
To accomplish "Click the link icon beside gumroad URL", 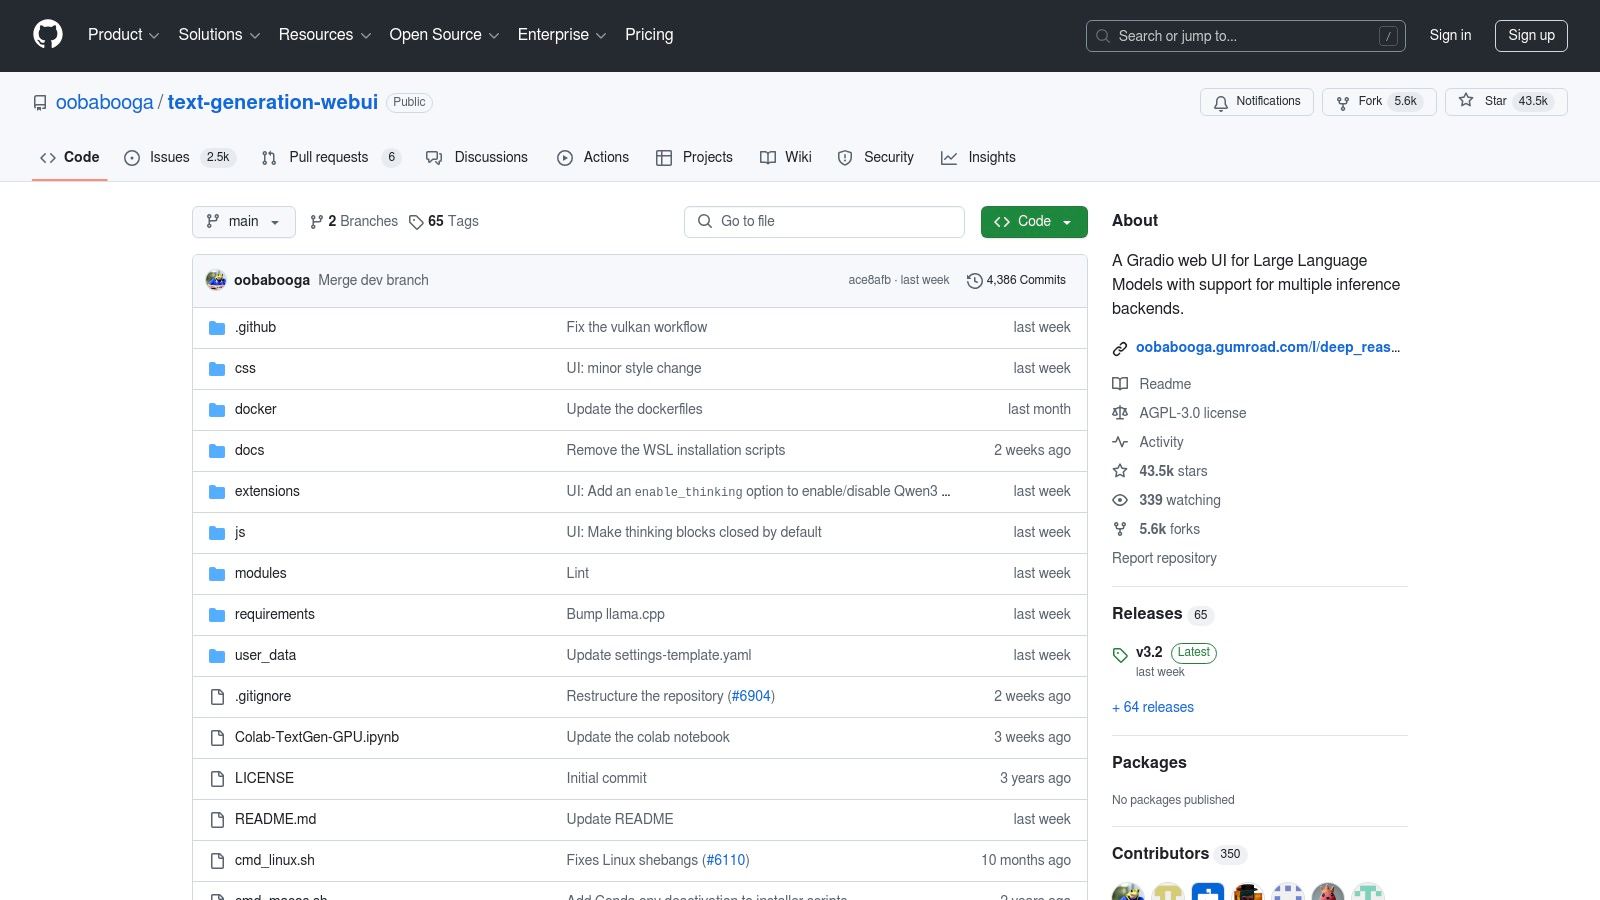I will (x=1120, y=349).
